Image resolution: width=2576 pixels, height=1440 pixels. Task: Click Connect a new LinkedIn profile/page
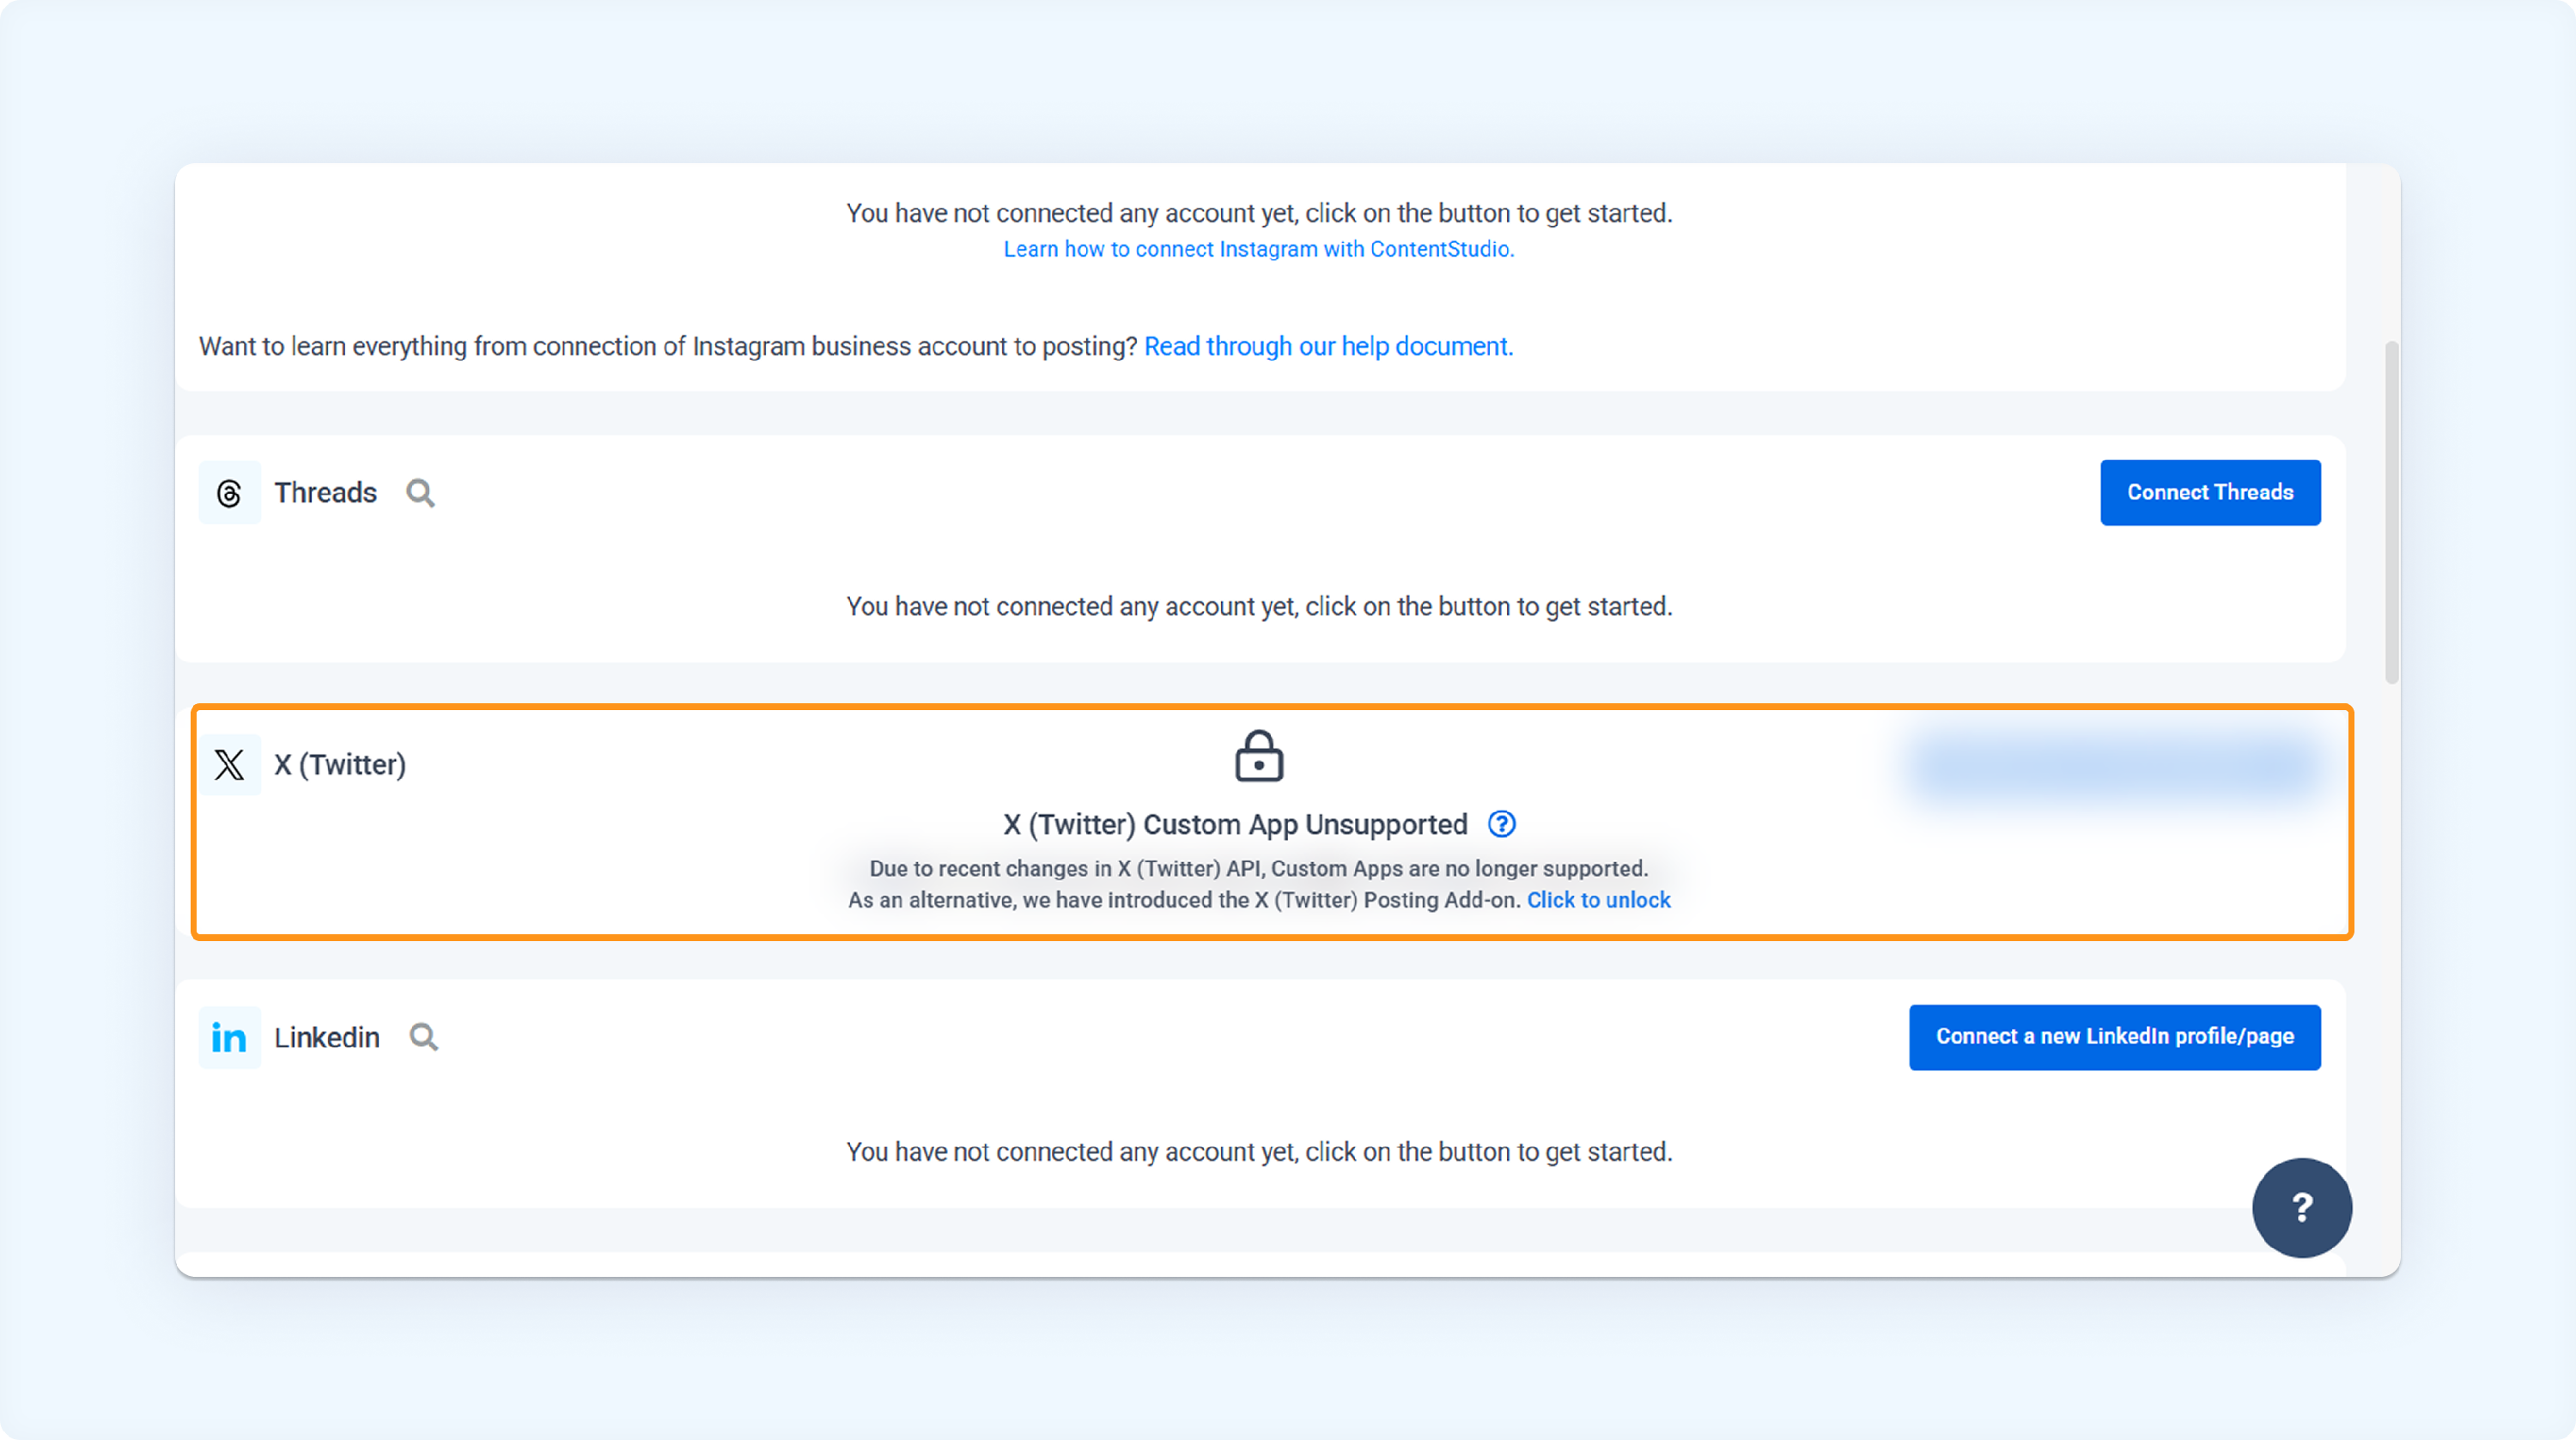[2114, 1037]
